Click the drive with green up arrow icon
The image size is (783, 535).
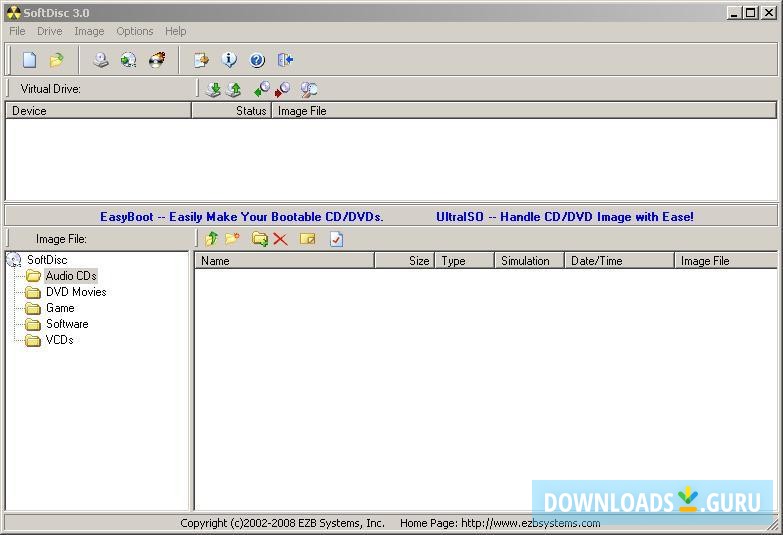pyautogui.click(x=234, y=89)
